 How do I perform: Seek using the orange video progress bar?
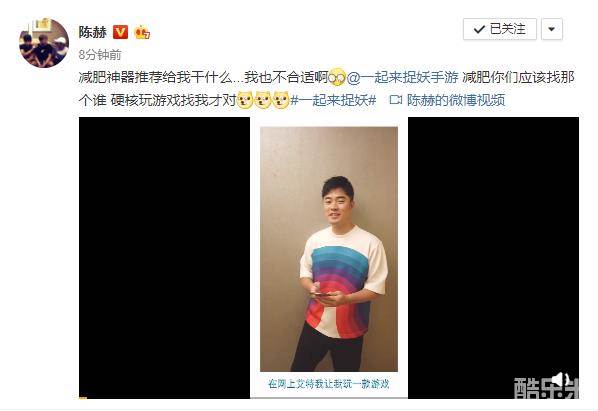click(x=83, y=398)
